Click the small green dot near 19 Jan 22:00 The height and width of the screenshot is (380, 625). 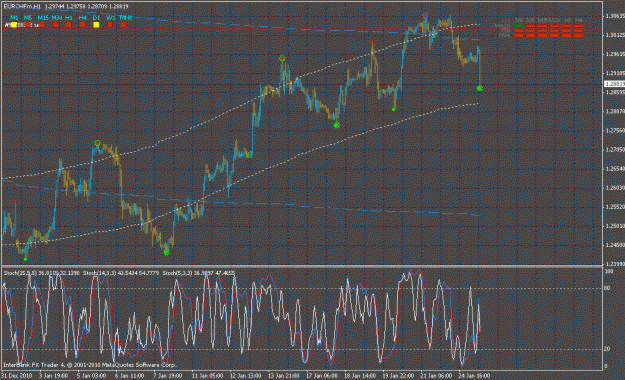[x=393, y=109]
